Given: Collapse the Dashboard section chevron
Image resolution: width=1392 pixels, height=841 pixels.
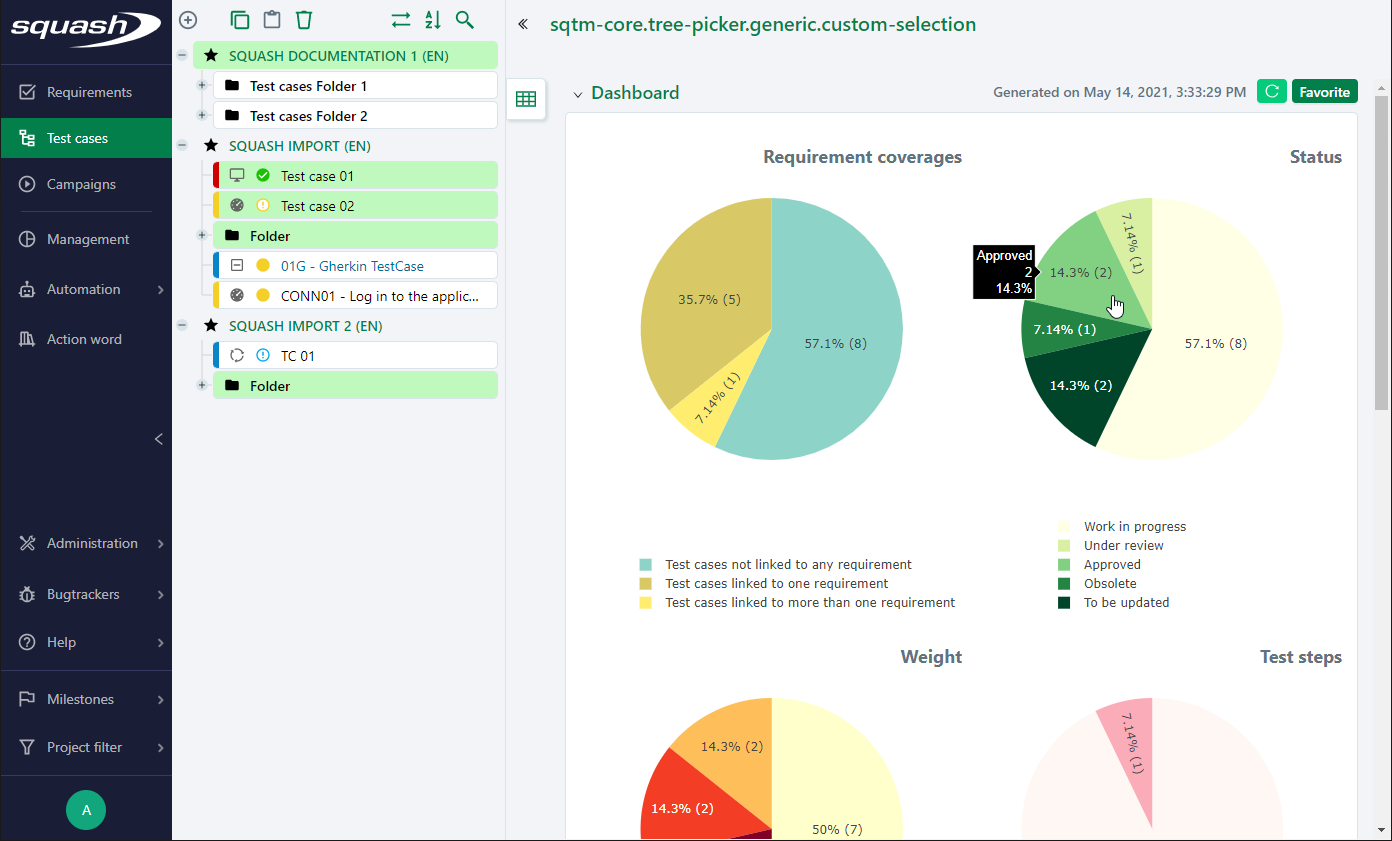Looking at the screenshot, I should [x=578, y=92].
